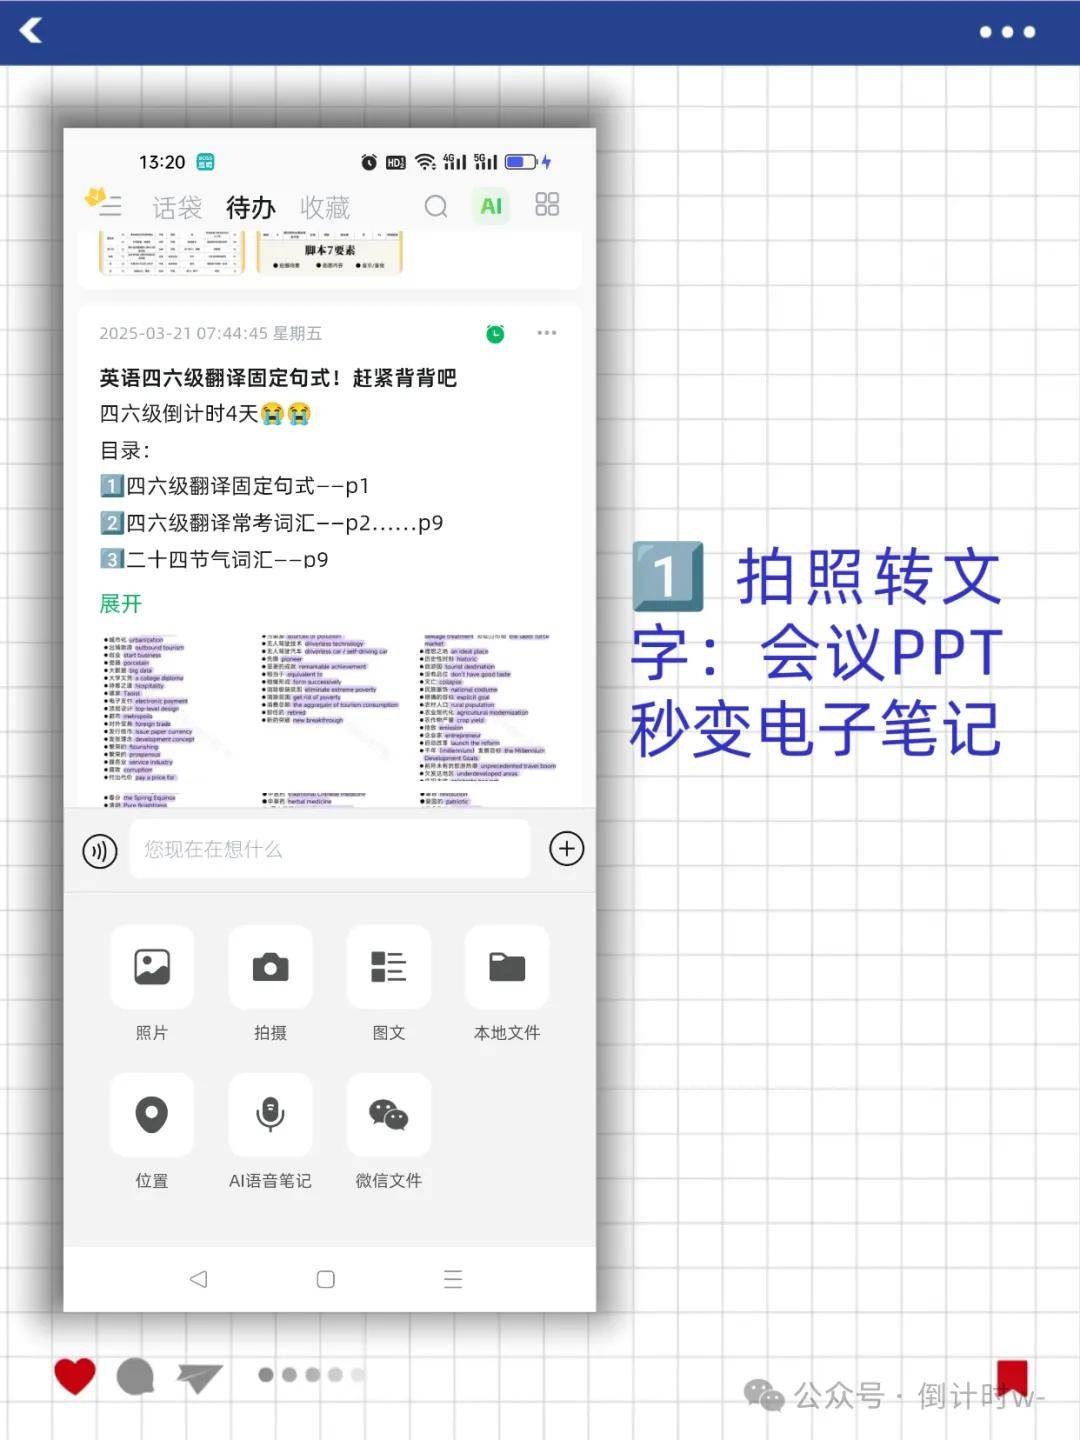The height and width of the screenshot is (1440, 1080).
Task: Open the three-dot menu in blue header
Action: [1006, 32]
